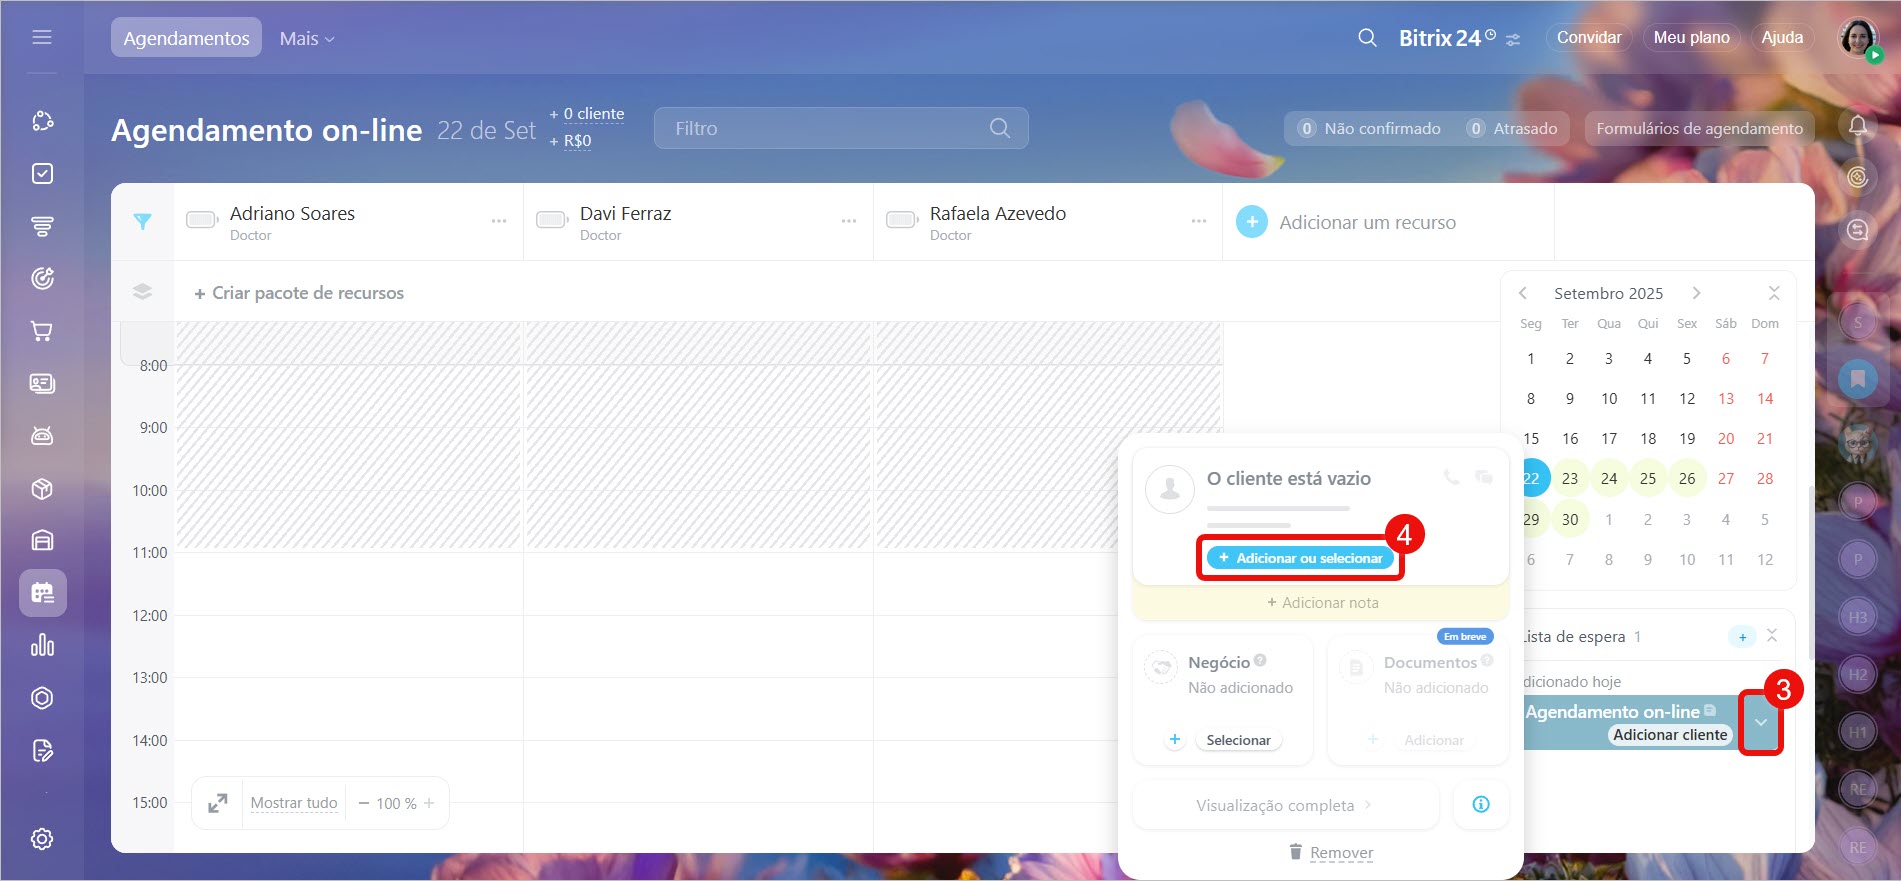Viewport: 1901px width, 881px height.
Task: Expand the waitlist booking chevron arrow
Action: (1760, 722)
